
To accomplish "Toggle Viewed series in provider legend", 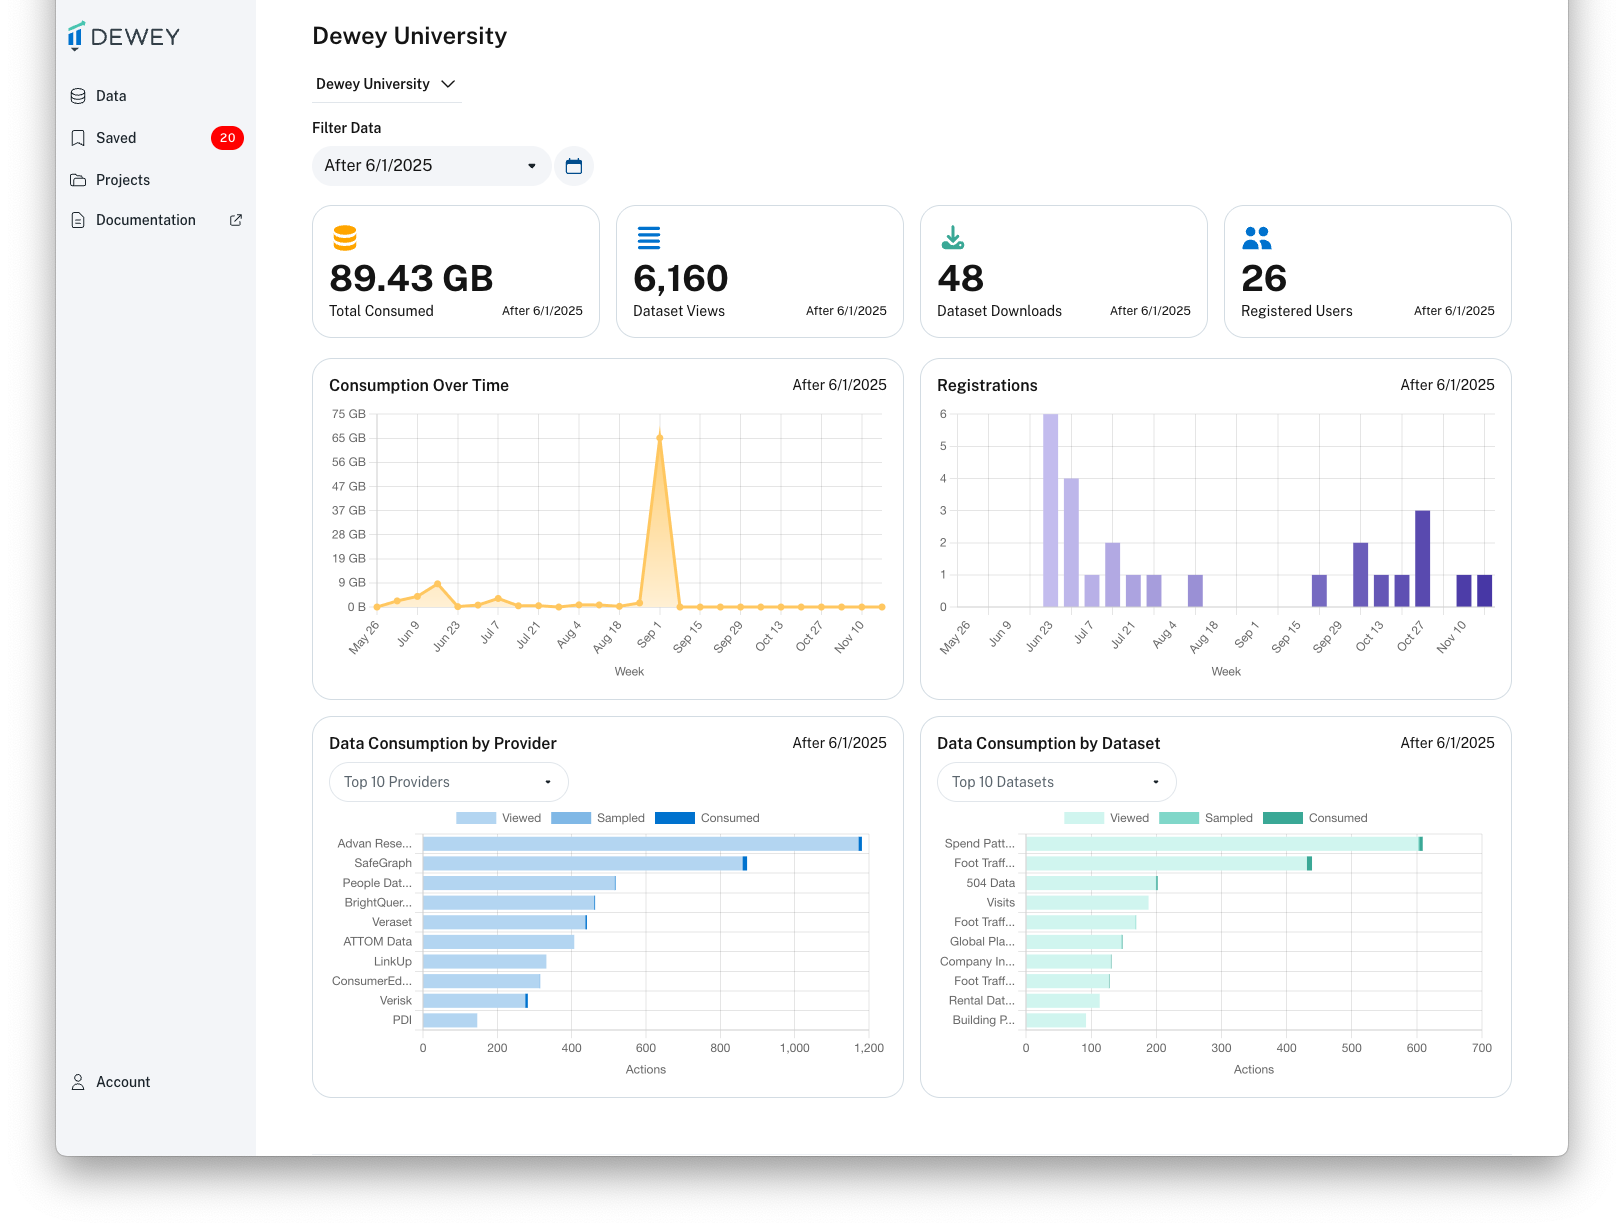I will click(x=498, y=818).
